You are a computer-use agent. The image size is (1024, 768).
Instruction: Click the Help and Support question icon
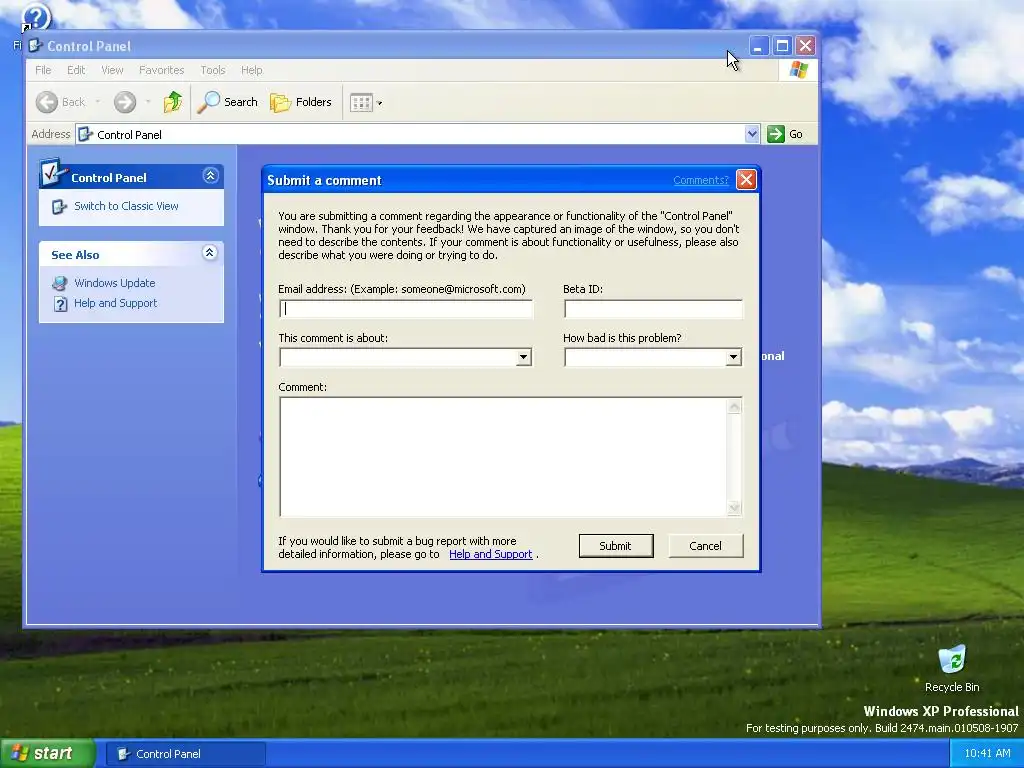click(60, 304)
